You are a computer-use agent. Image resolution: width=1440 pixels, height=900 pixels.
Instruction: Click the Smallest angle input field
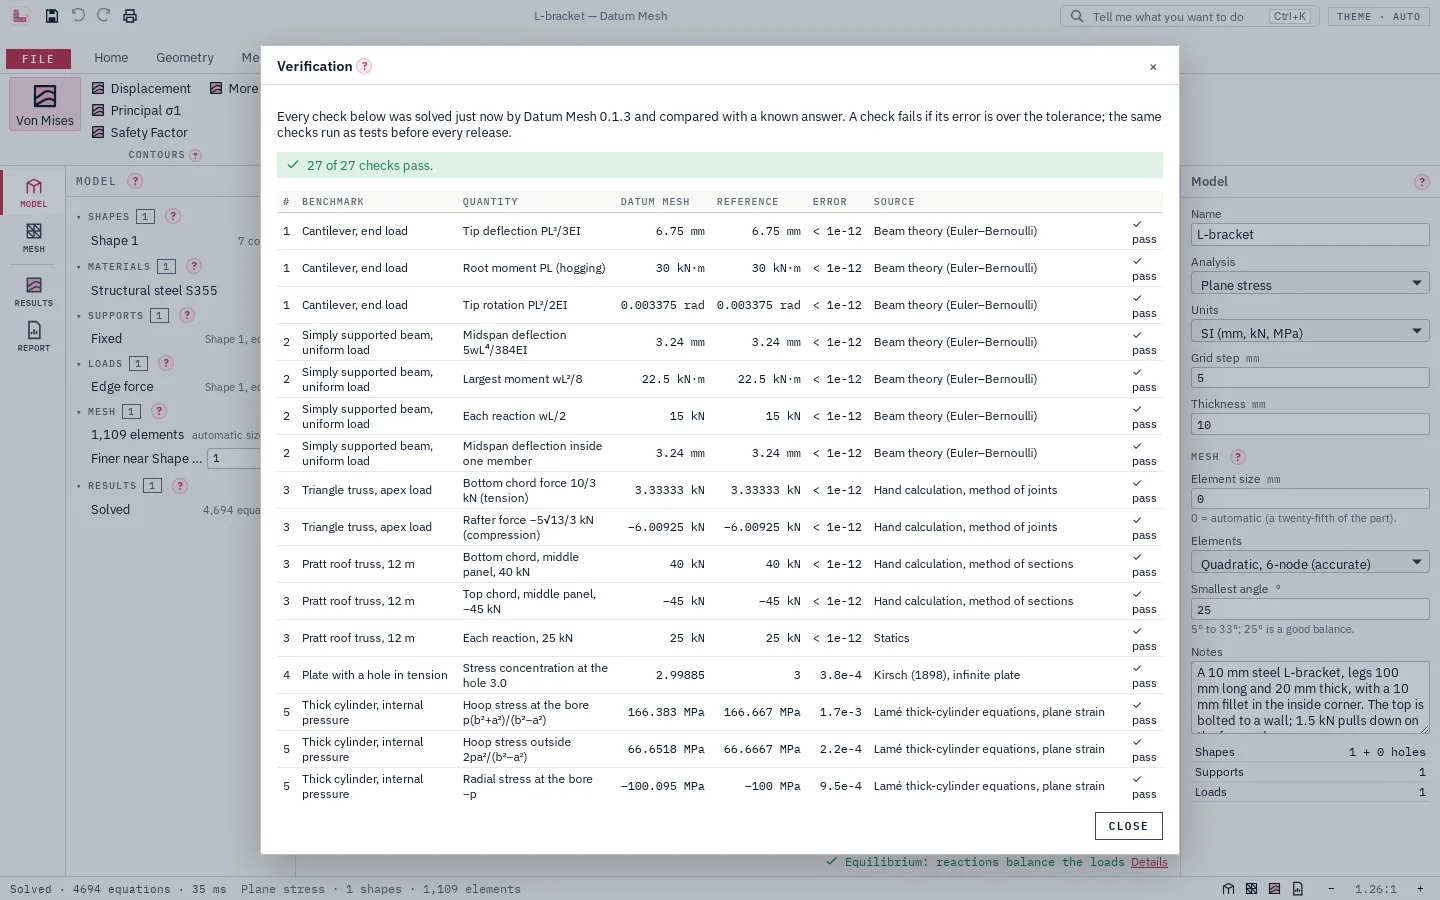point(1310,610)
